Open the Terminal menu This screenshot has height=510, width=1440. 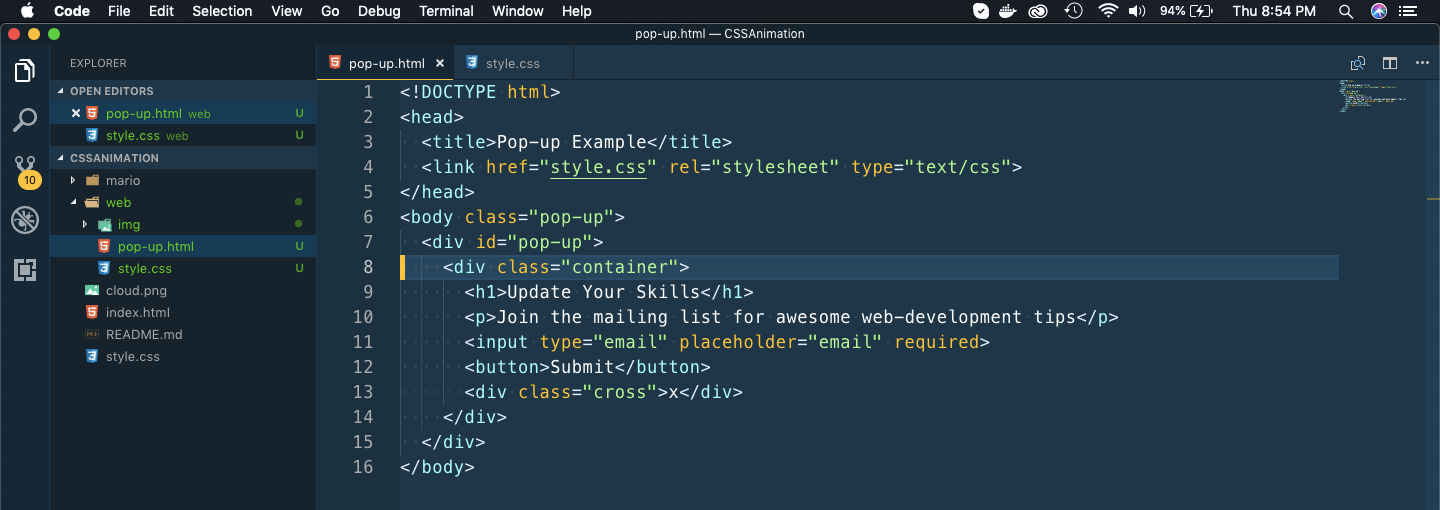[446, 11]
